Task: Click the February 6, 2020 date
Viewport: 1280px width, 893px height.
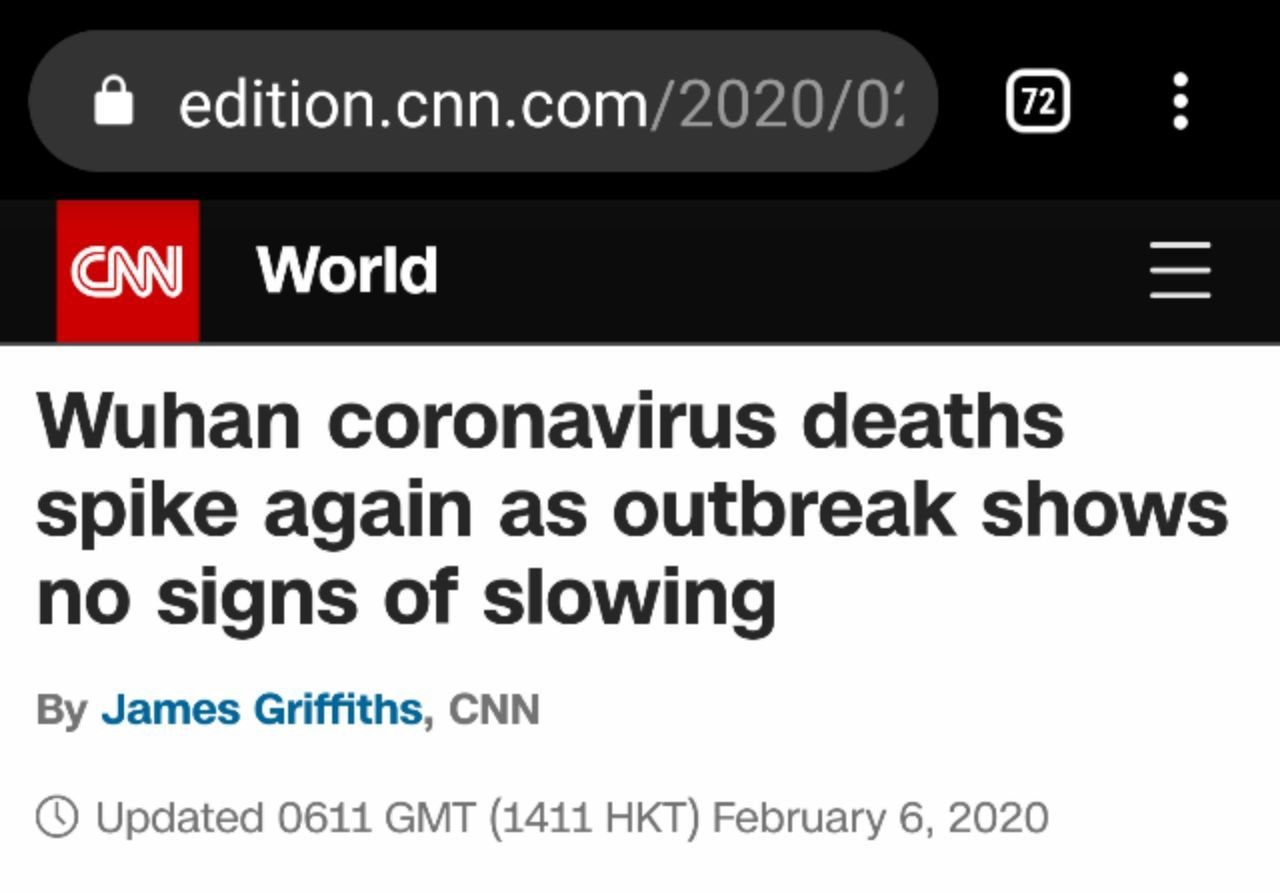Action: tap(880, 818)
